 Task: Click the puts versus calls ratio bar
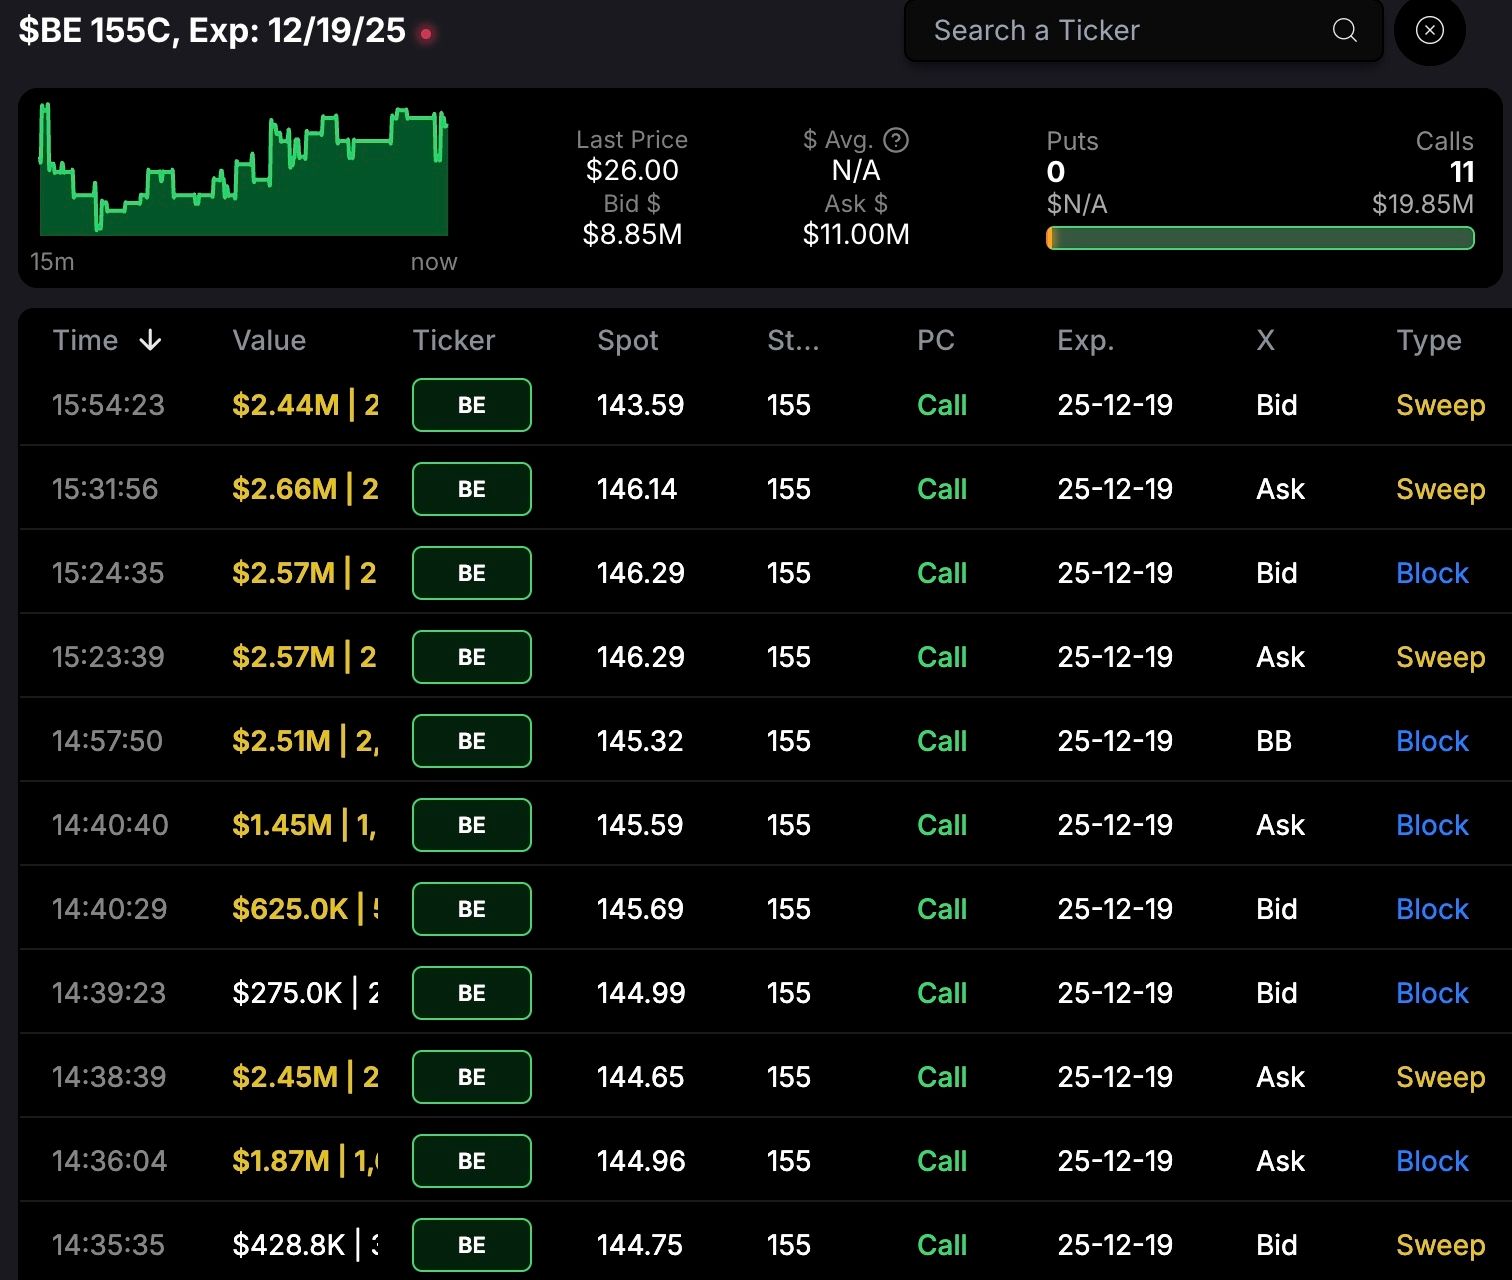coord(1260,238)
